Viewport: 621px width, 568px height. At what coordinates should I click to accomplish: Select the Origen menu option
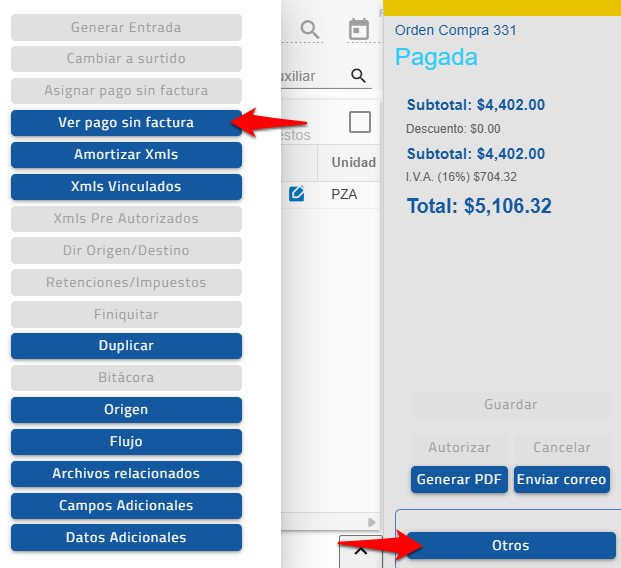tap(126, 410)
